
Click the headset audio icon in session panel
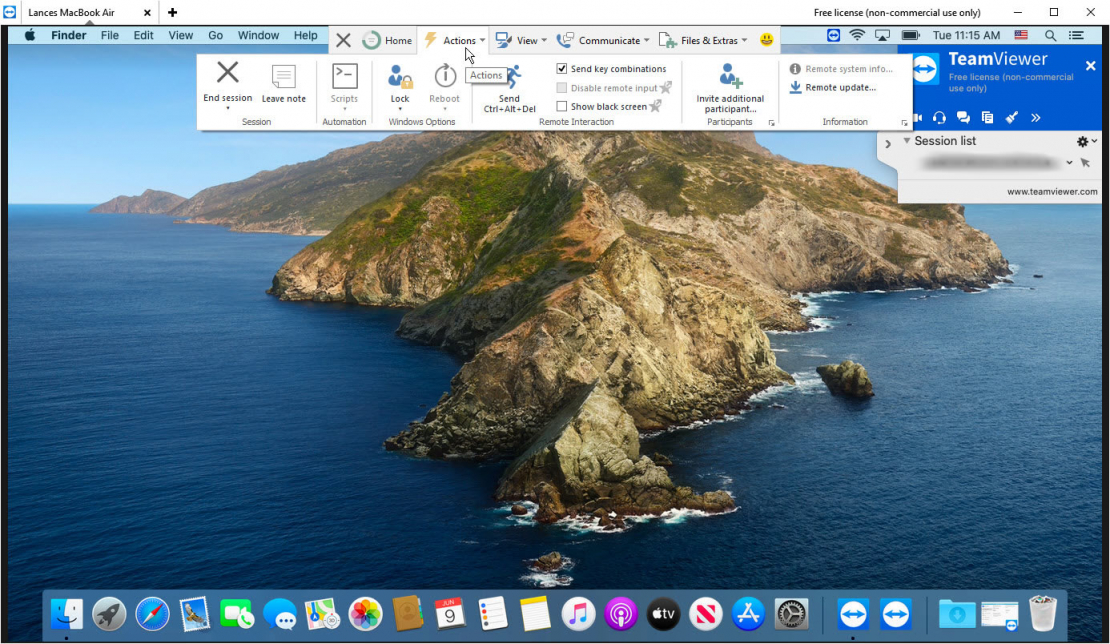click(938, 117)
